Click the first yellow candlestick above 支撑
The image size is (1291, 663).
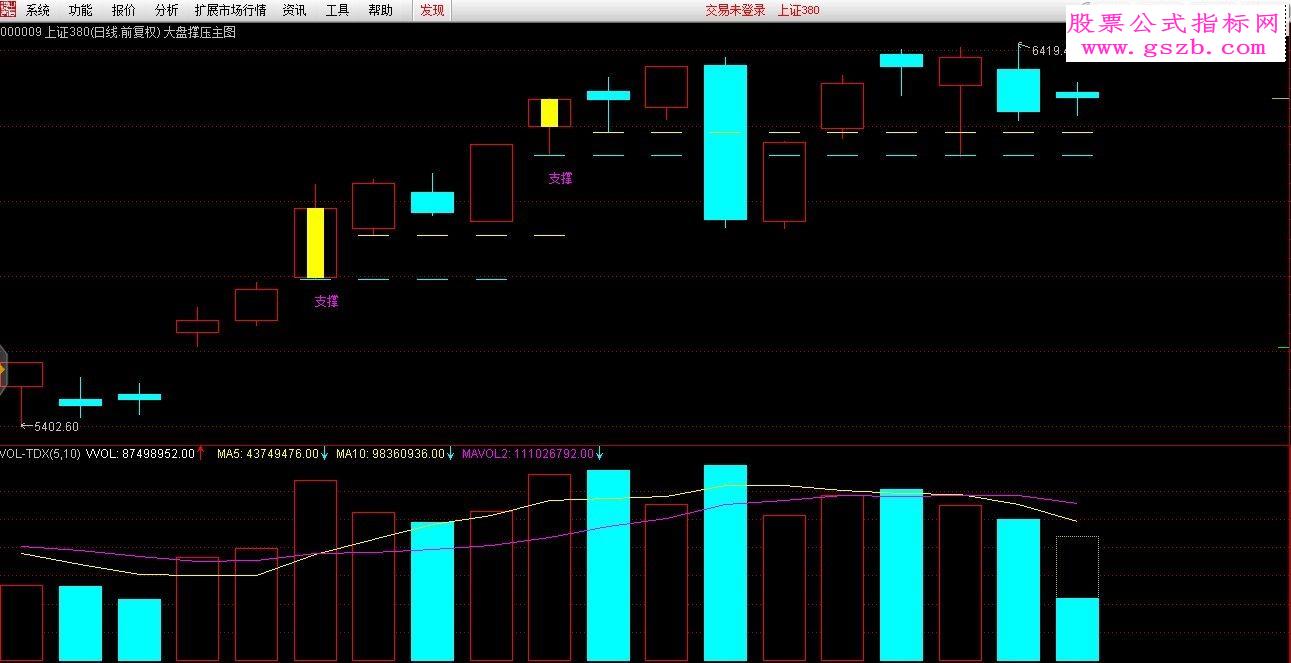(x=315, y=243)
